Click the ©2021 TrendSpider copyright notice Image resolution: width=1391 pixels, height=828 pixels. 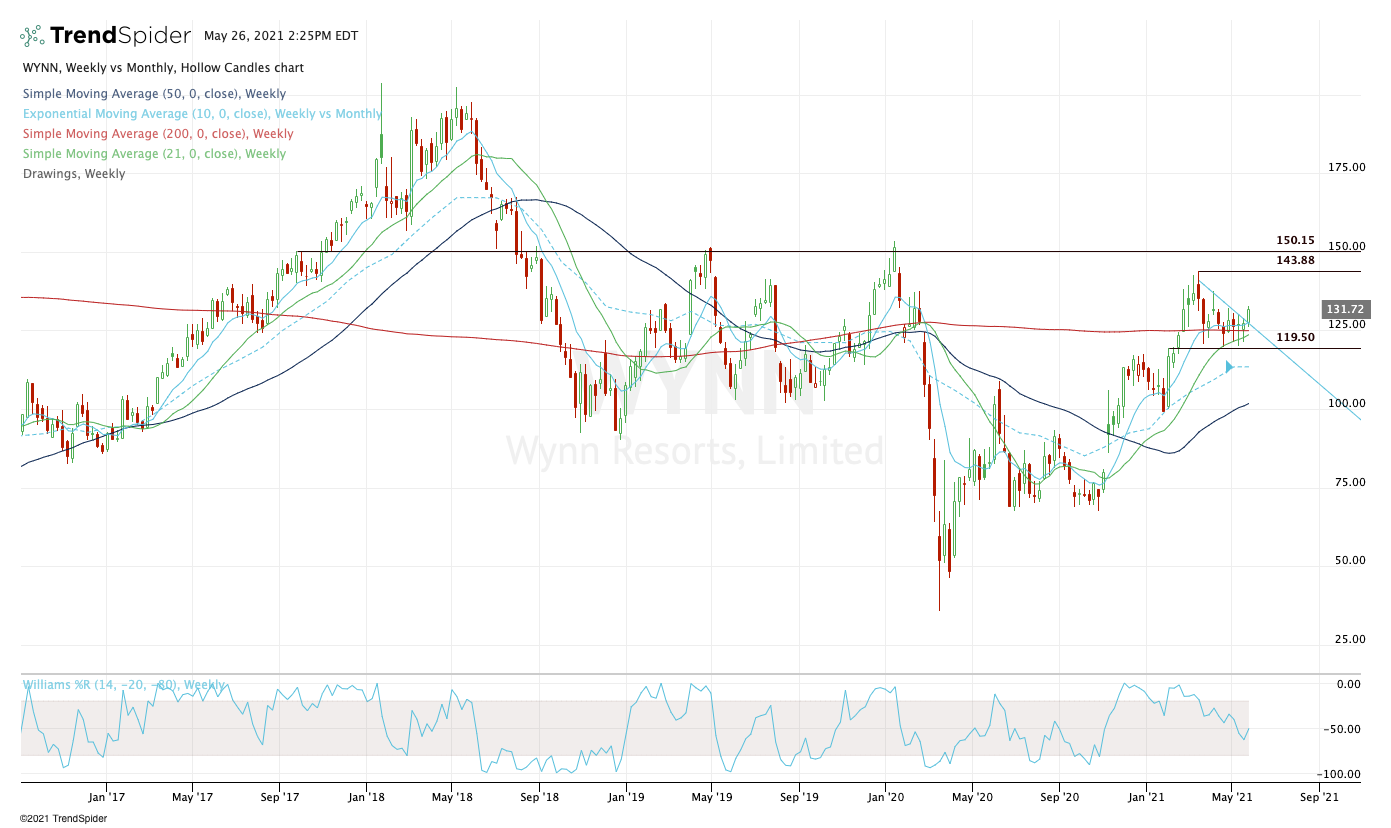click(63, 819)
